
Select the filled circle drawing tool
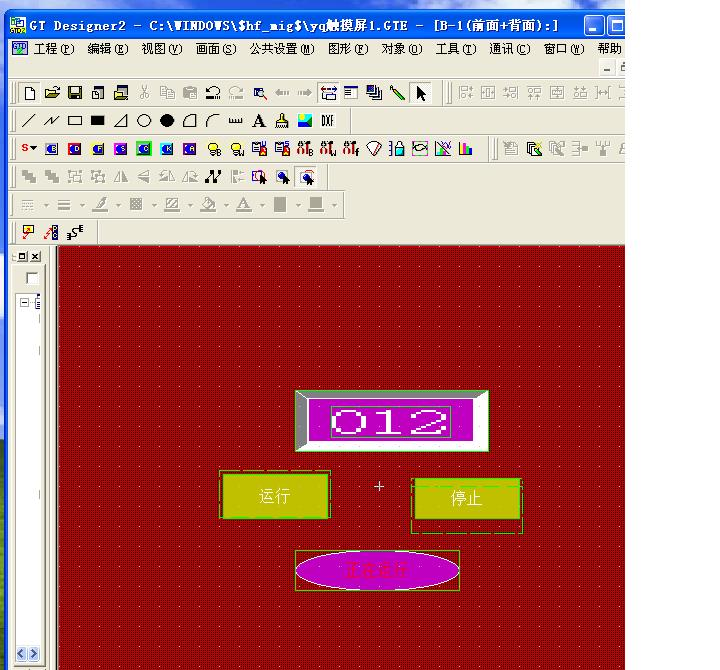(x=167, y=121)
